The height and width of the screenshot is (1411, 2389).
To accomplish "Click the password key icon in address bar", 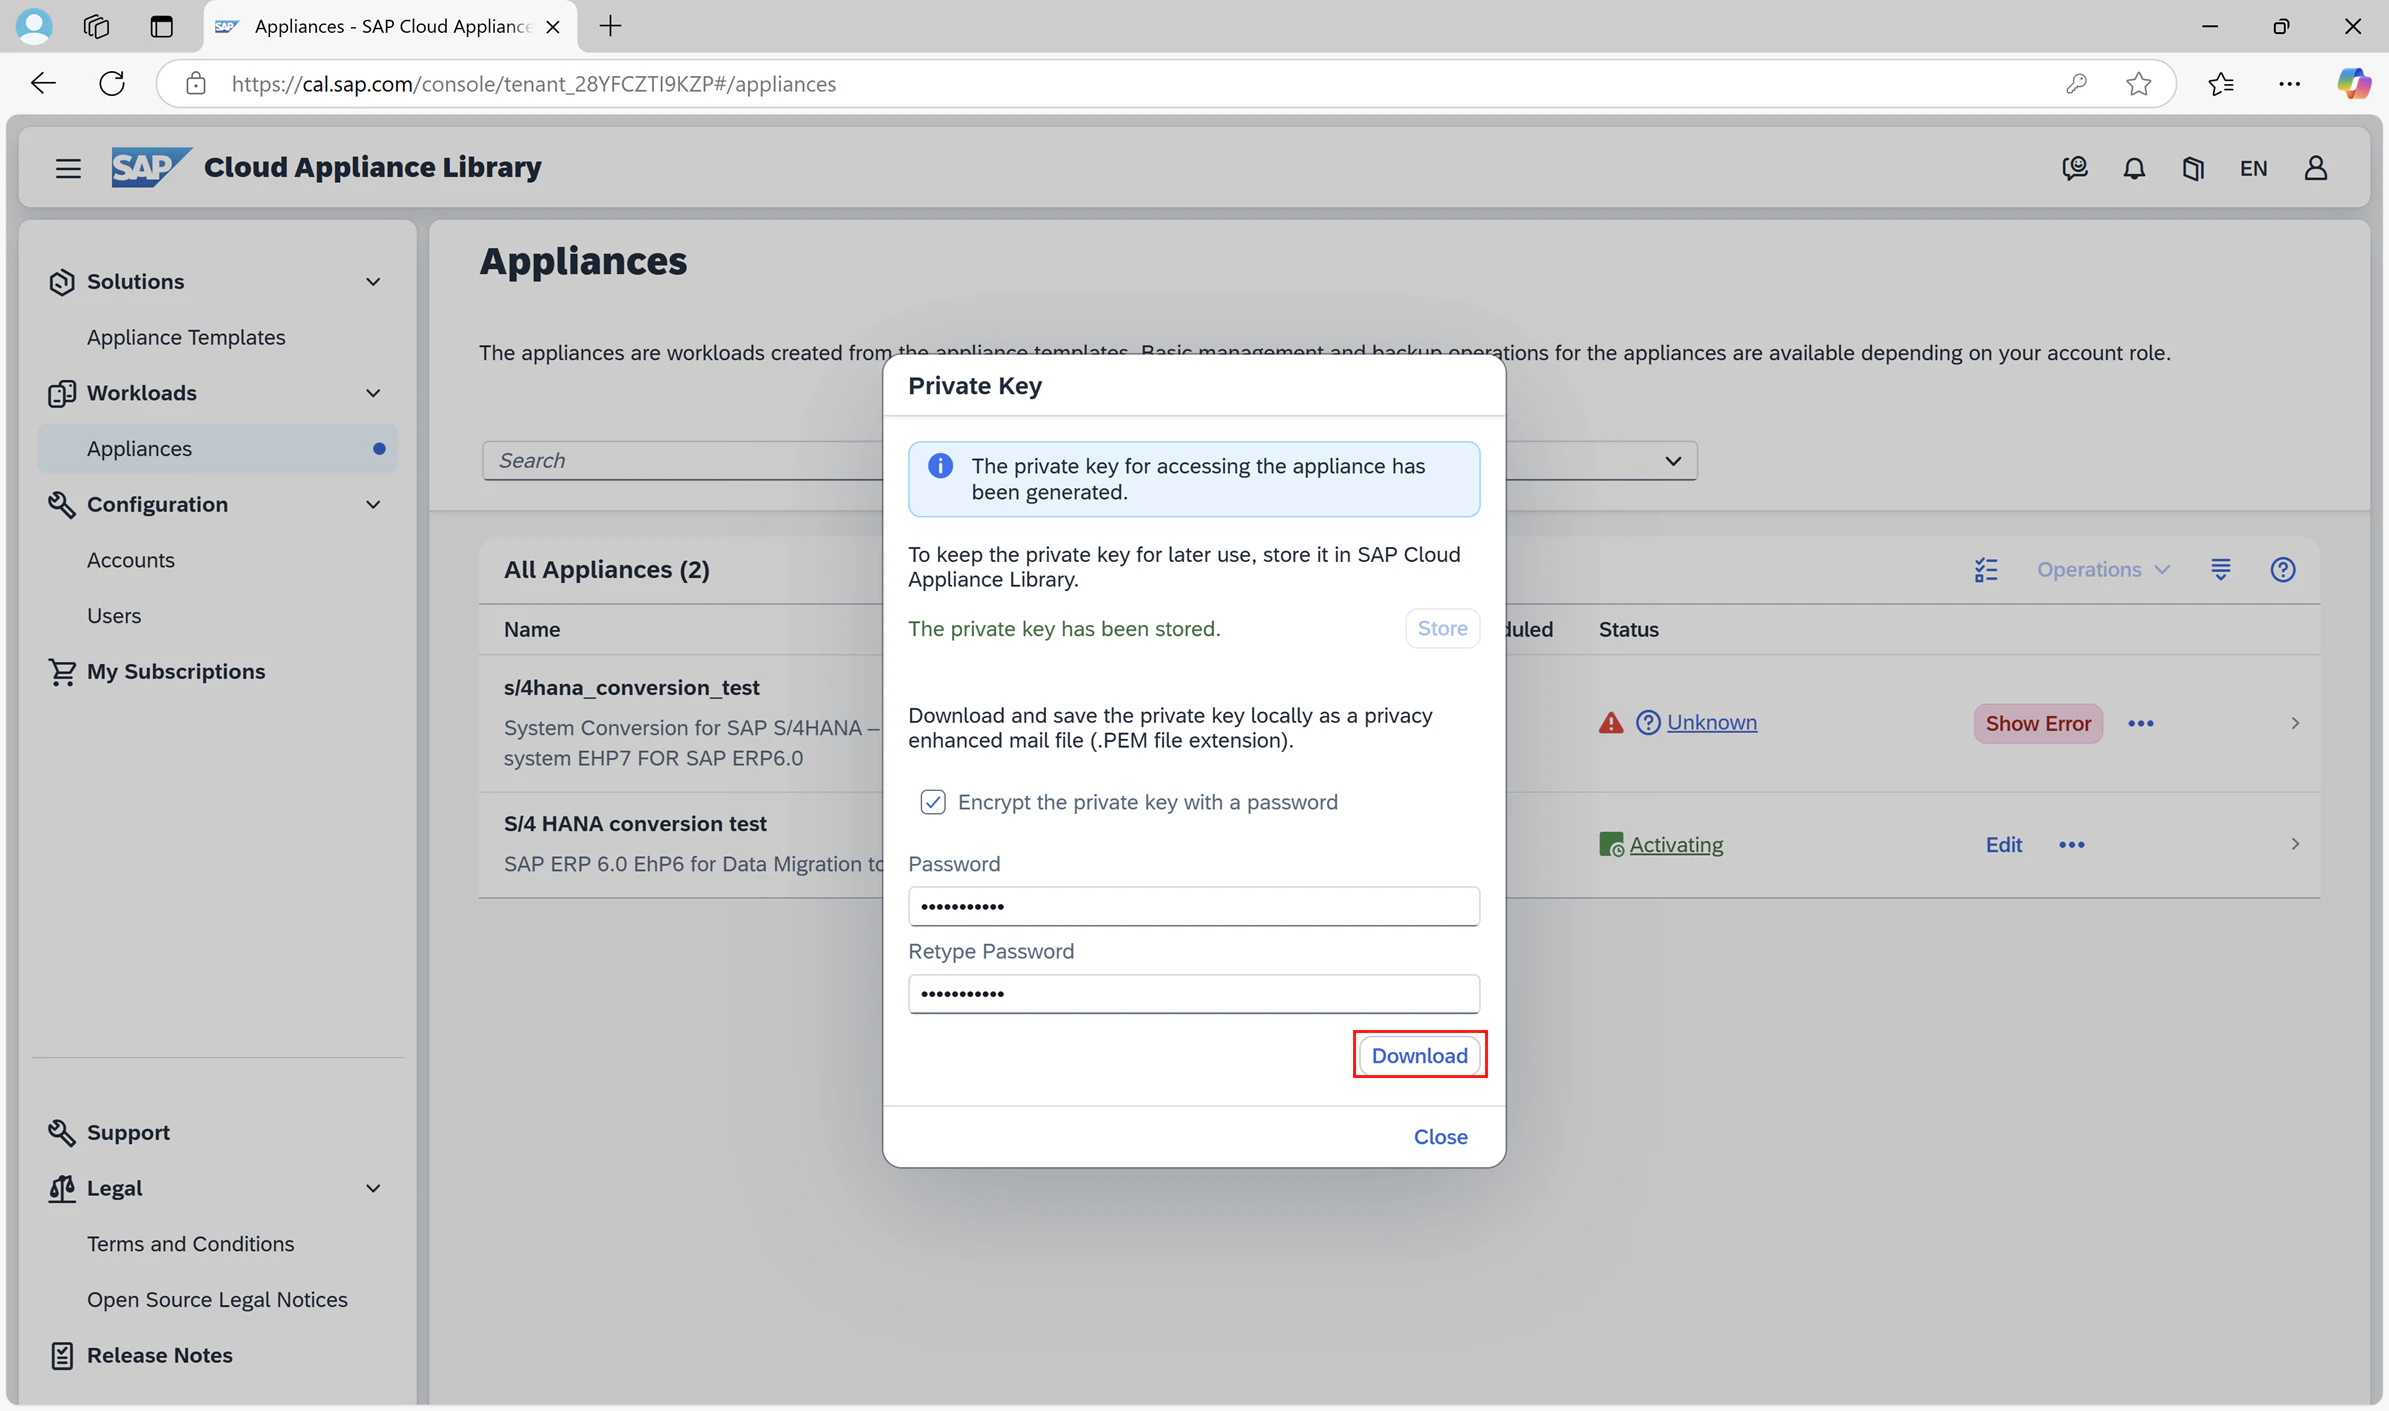I will click(x=2076, y=83).
